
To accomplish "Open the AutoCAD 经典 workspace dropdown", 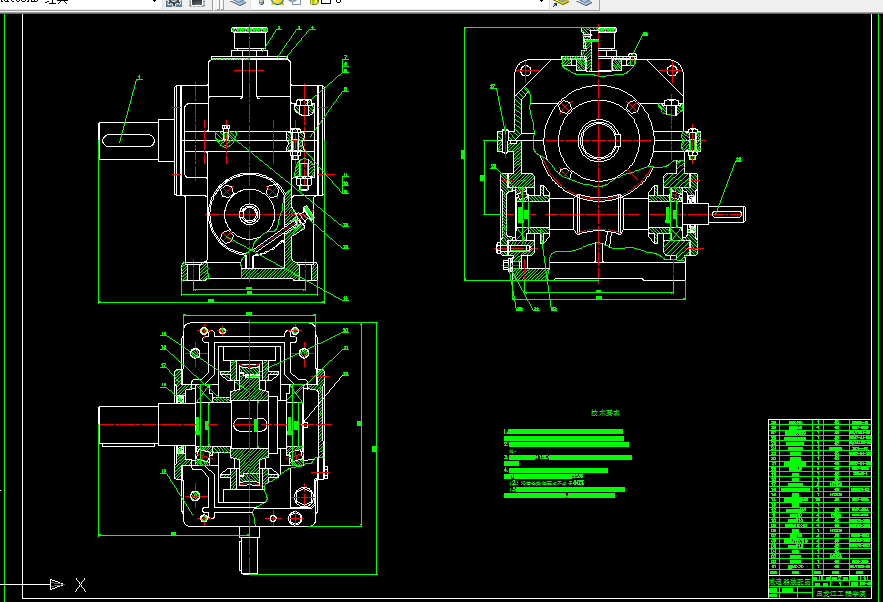I will (79, 3).
